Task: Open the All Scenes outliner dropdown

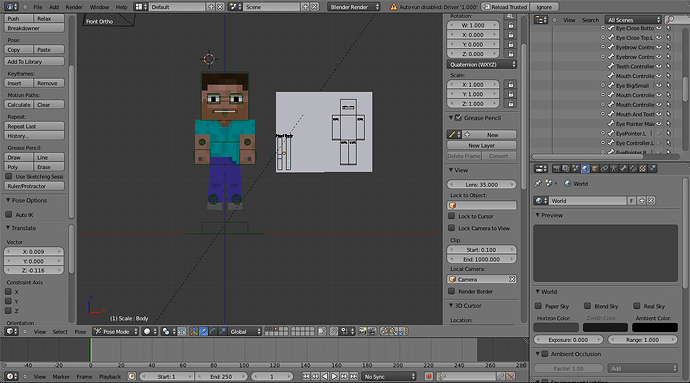Action: (x=633, y=20)
